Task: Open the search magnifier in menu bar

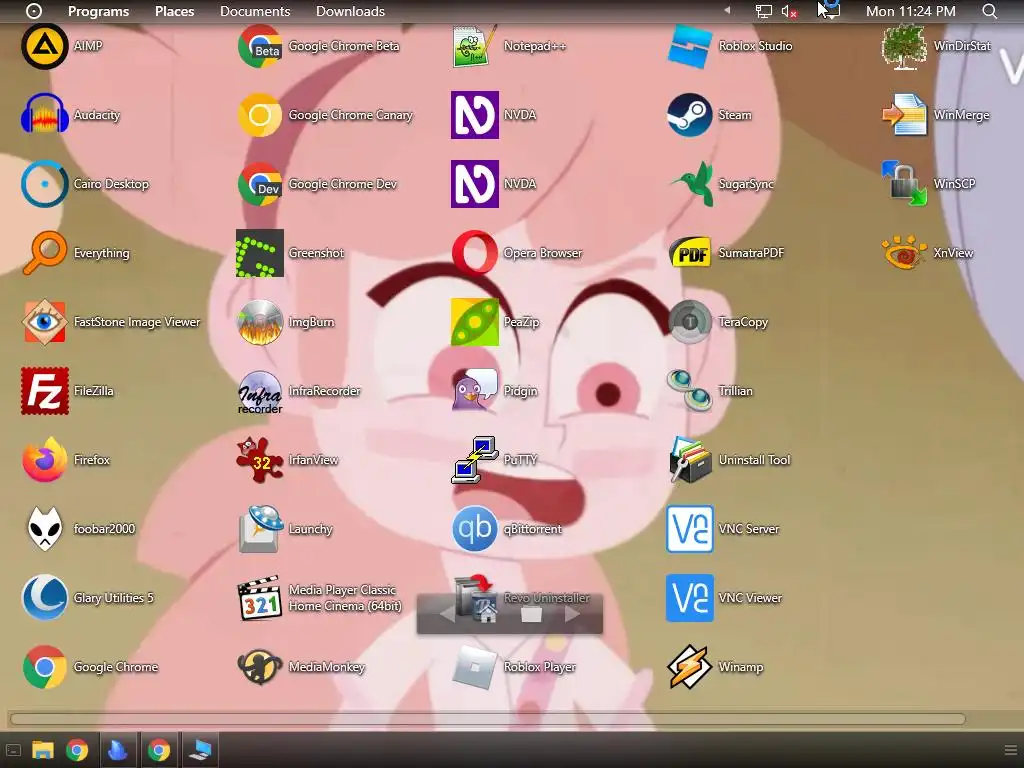Action: [989, 11]
